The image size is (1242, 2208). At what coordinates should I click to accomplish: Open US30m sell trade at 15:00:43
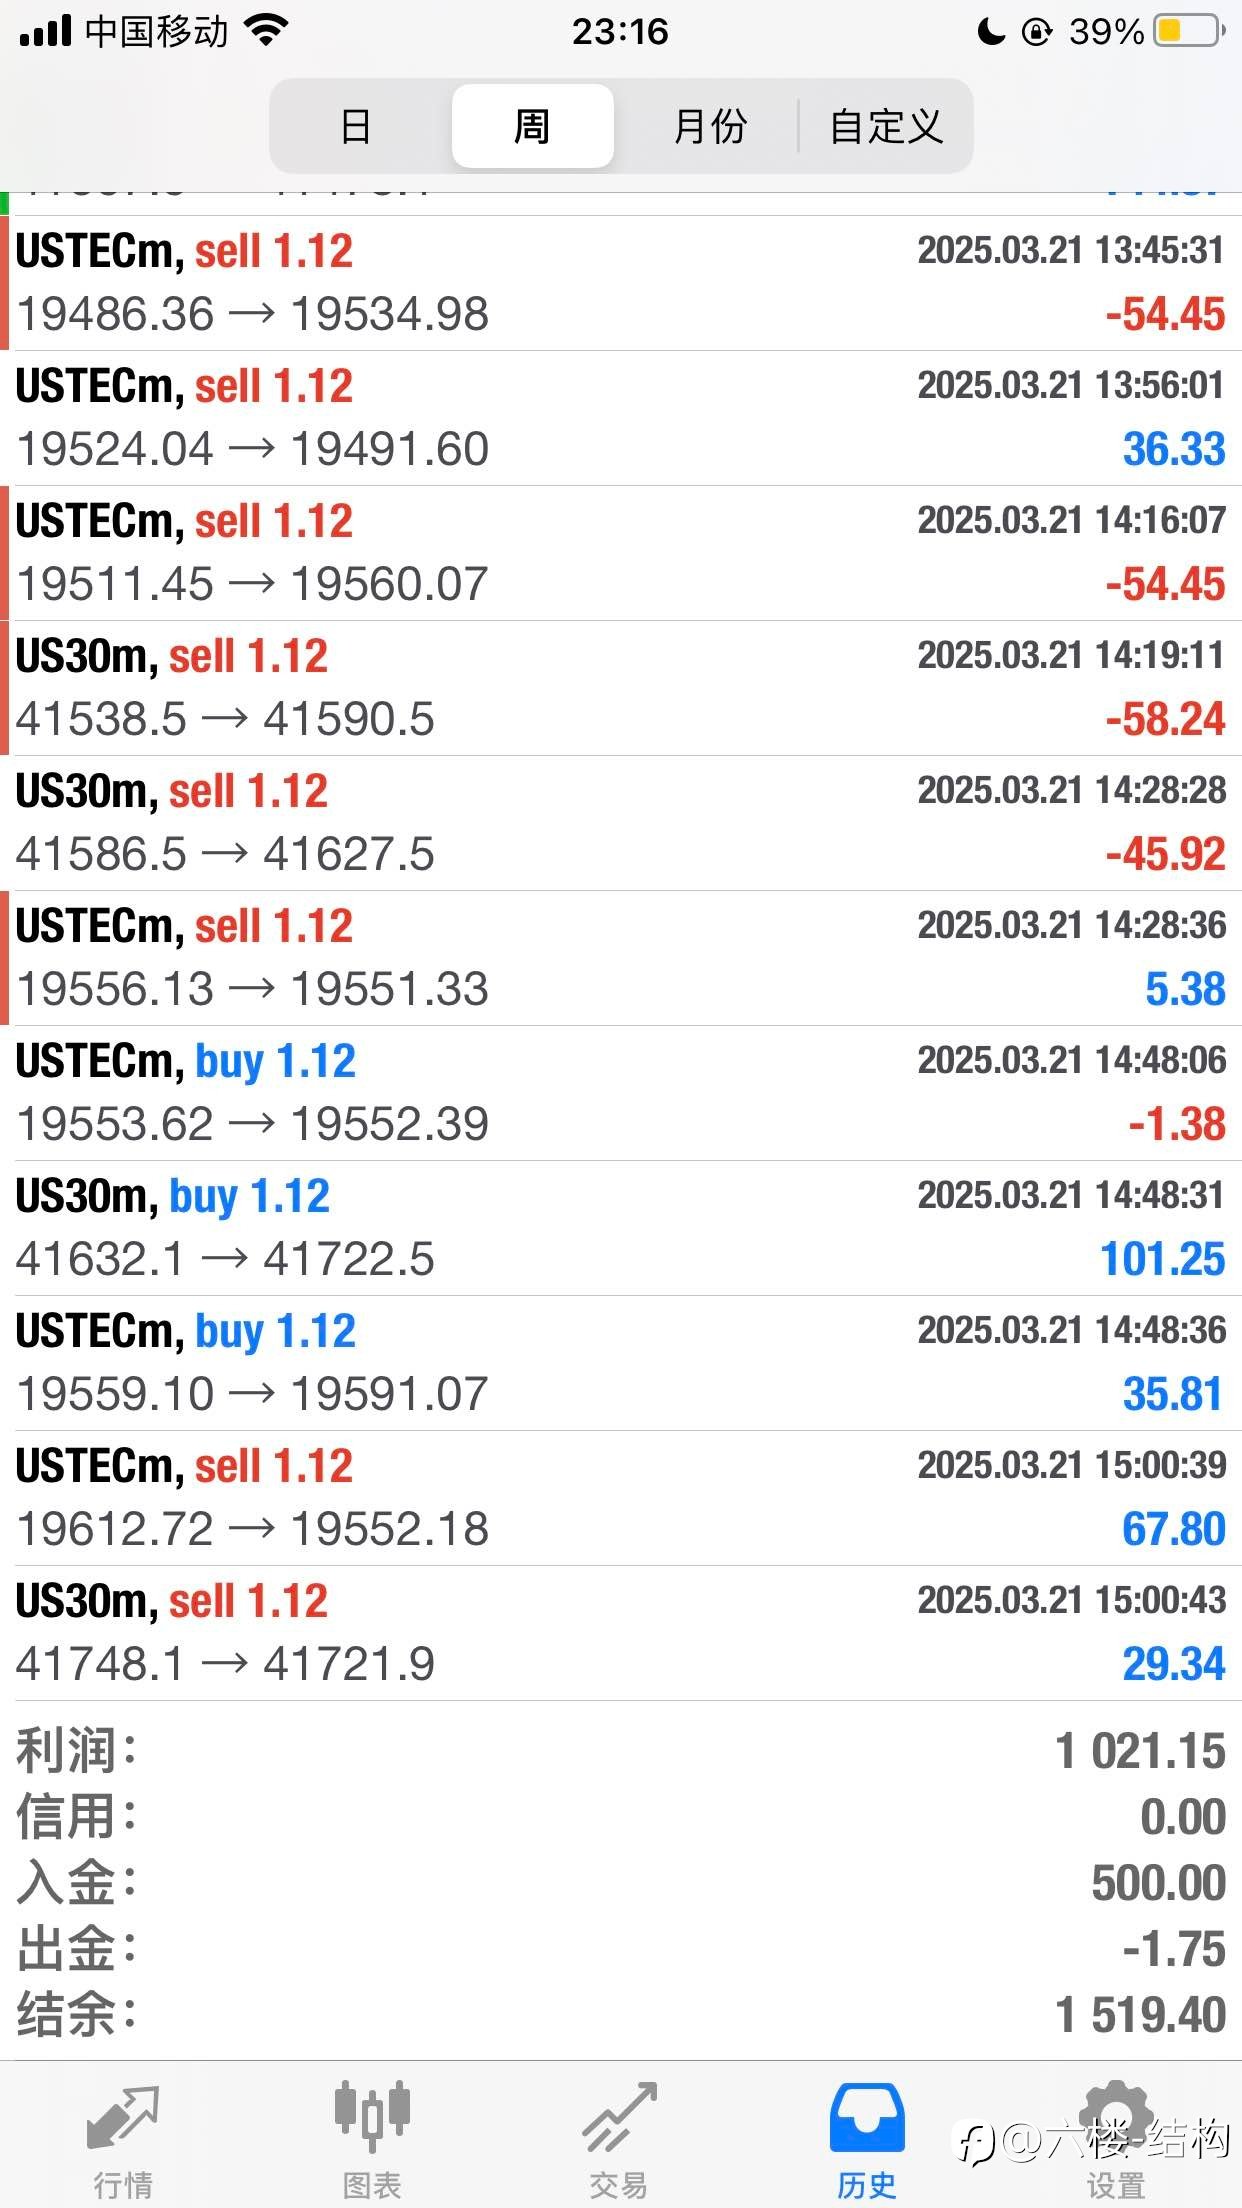[621, 1633]
